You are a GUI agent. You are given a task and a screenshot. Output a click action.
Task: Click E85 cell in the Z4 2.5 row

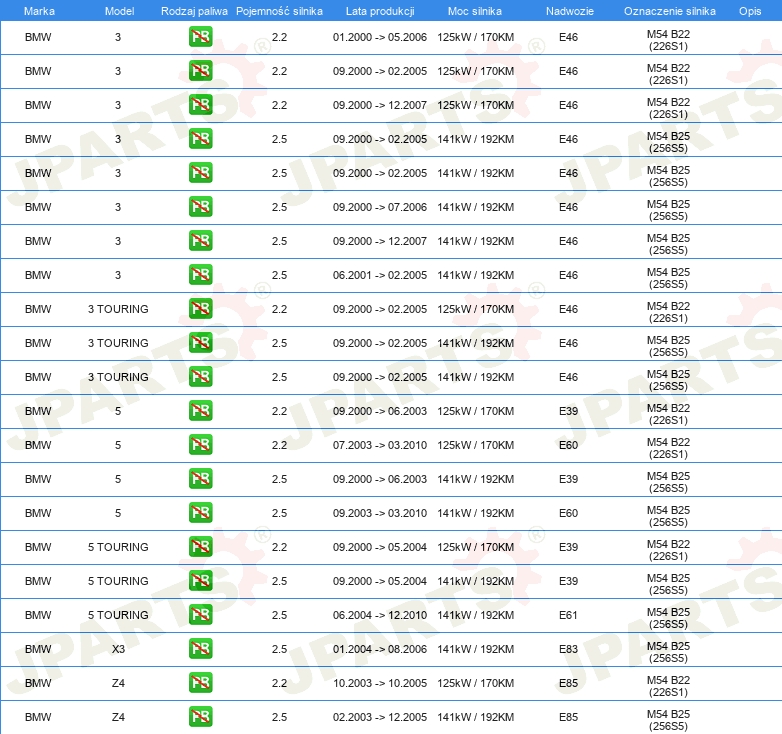click(x=568, y=717)
